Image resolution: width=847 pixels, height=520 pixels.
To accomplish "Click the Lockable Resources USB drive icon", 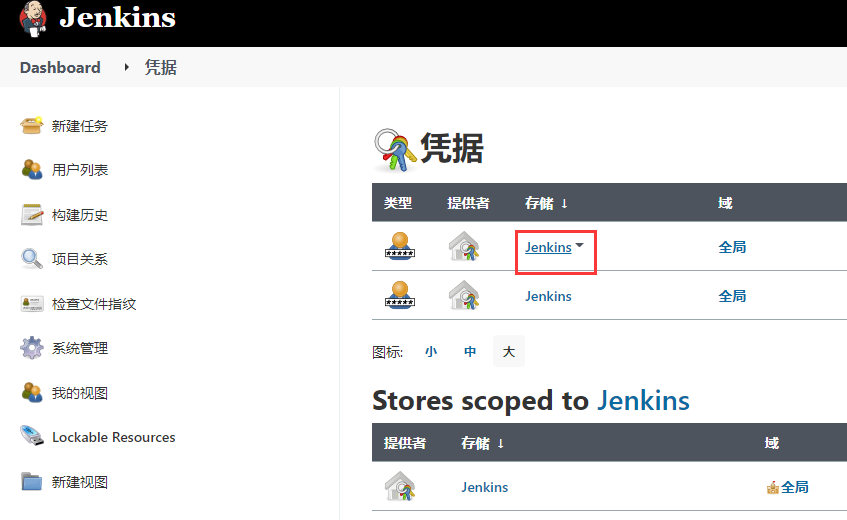I will [32, 436].
